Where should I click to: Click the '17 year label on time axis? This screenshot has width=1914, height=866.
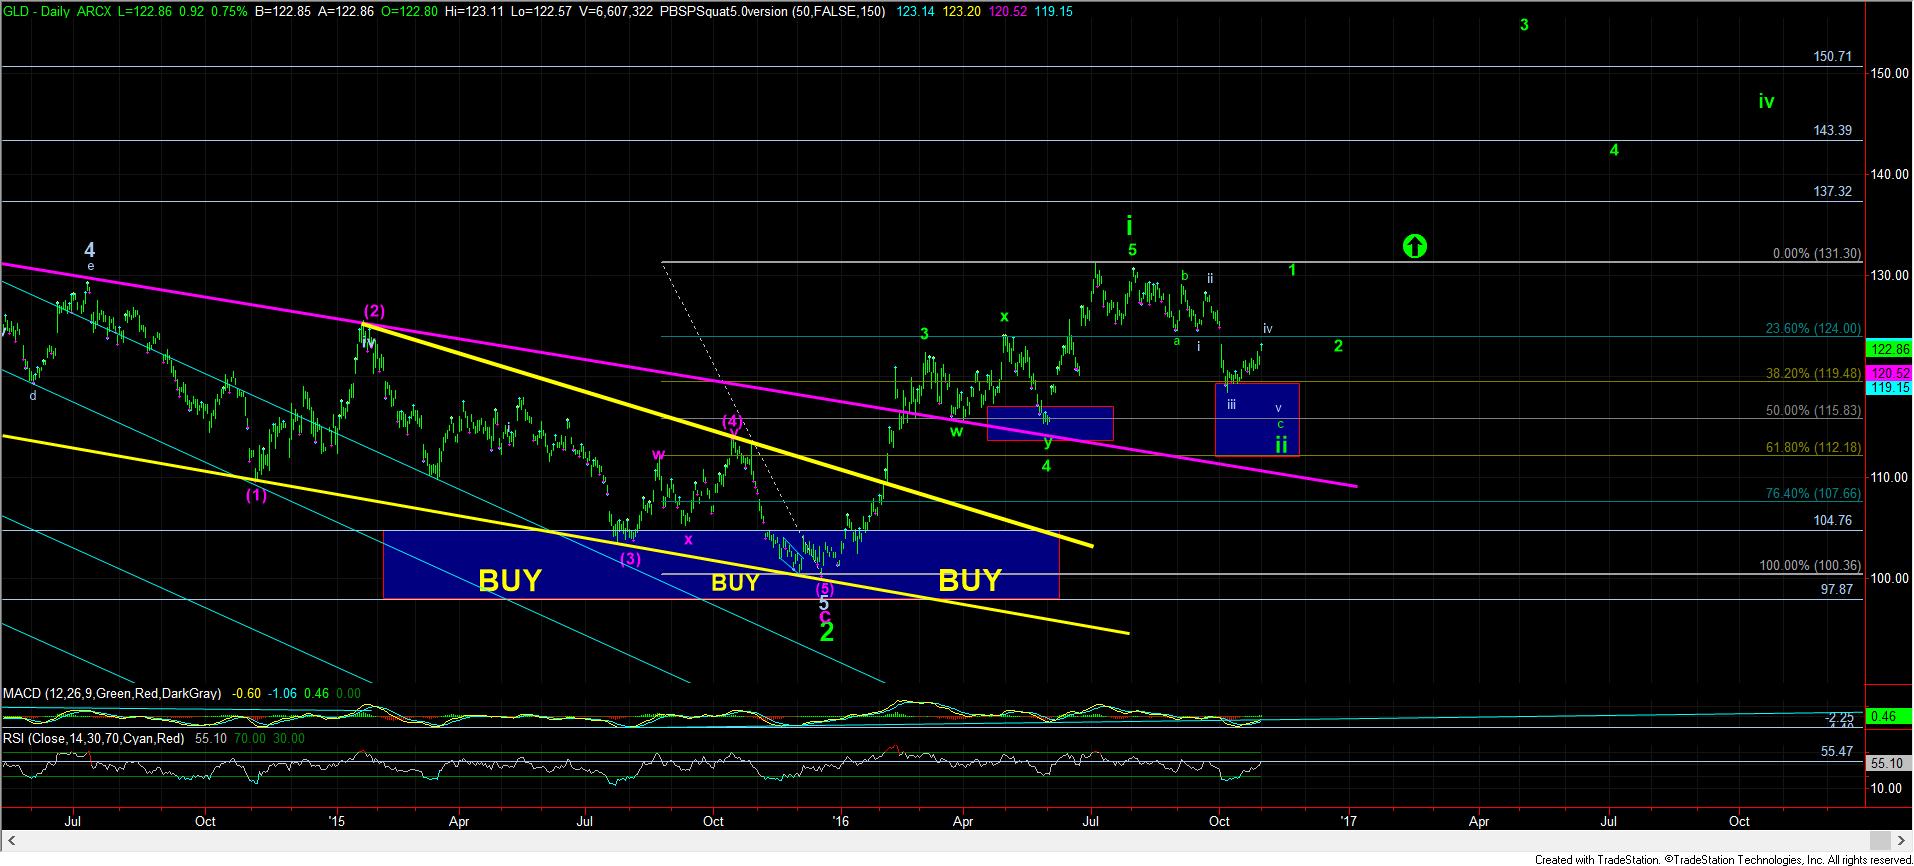[x=1349, y=821]
